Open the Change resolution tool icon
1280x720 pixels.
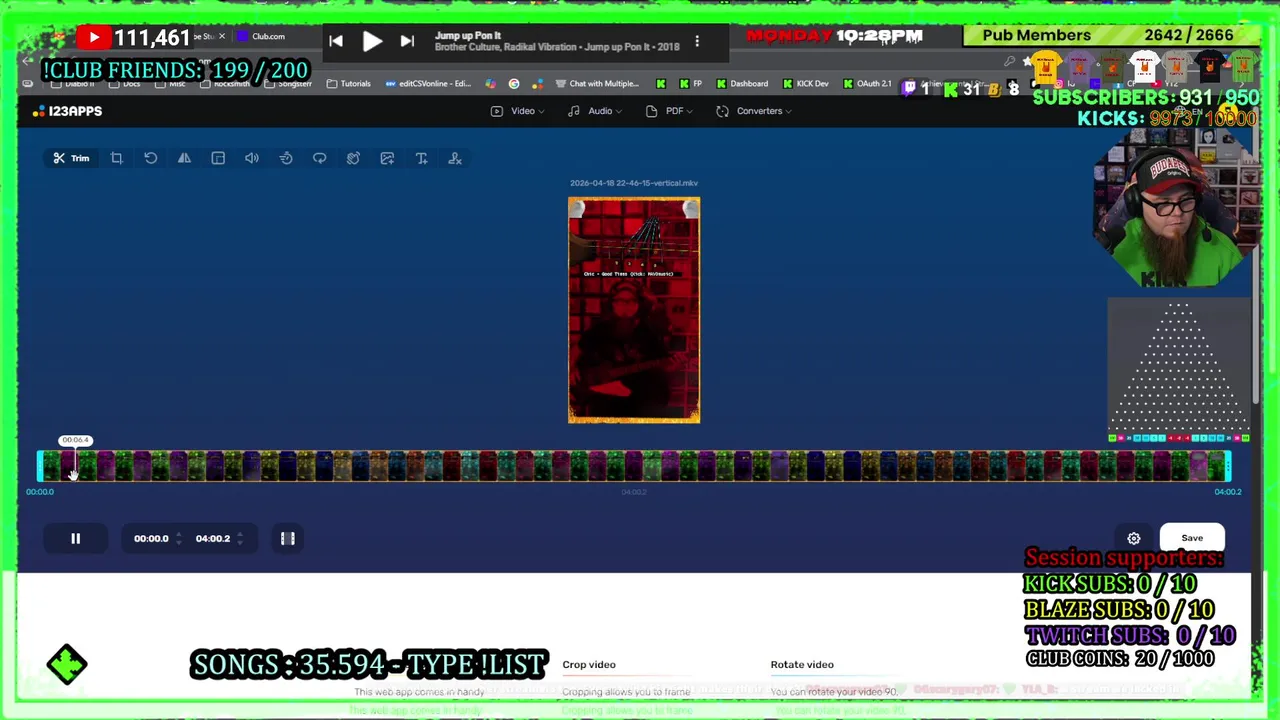[218, 158]
